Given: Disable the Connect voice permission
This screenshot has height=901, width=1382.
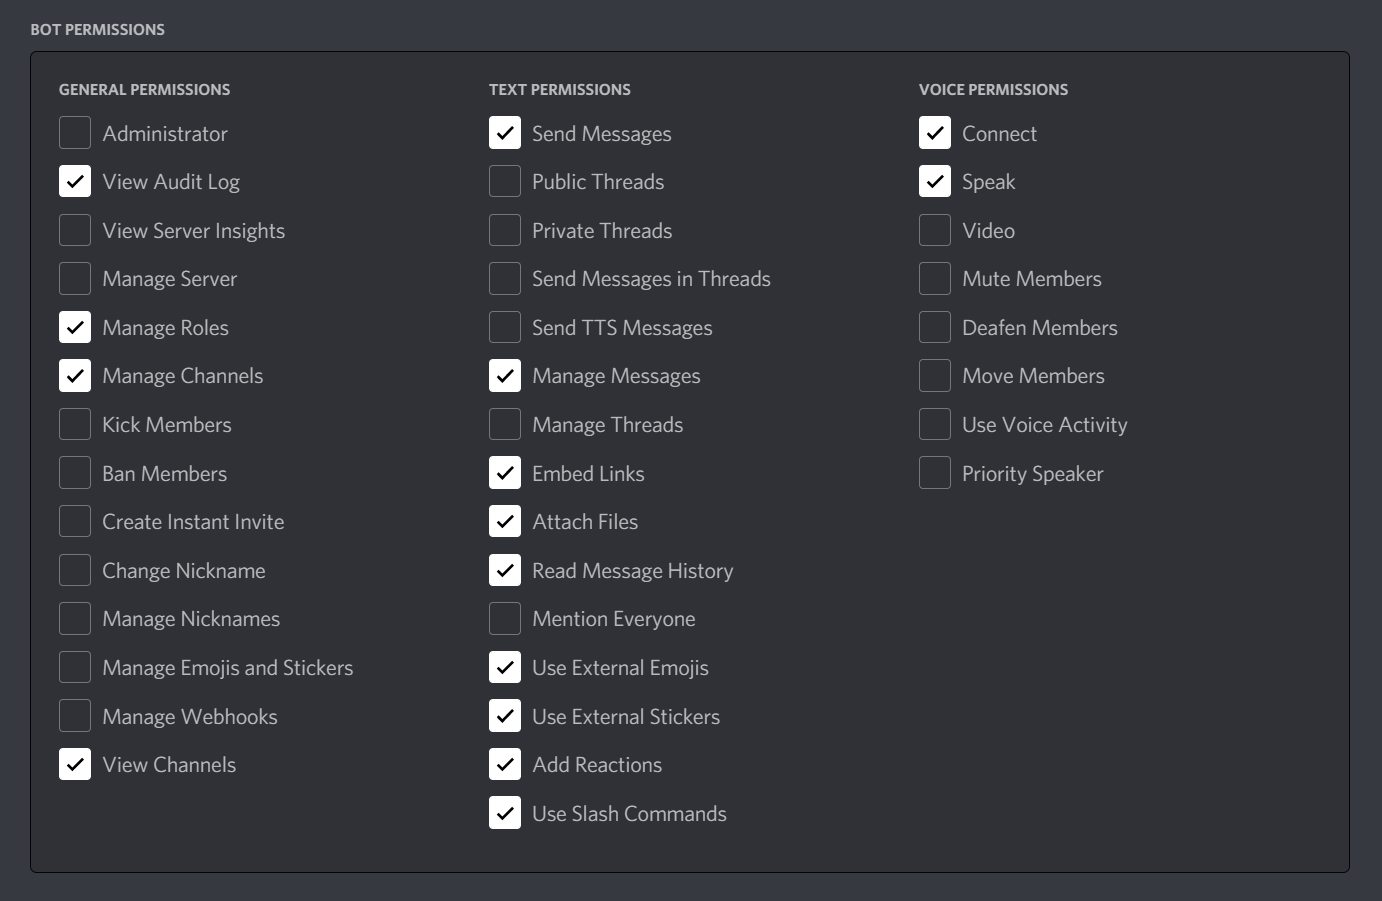Looking at the screenshot, I should [934, 132].
